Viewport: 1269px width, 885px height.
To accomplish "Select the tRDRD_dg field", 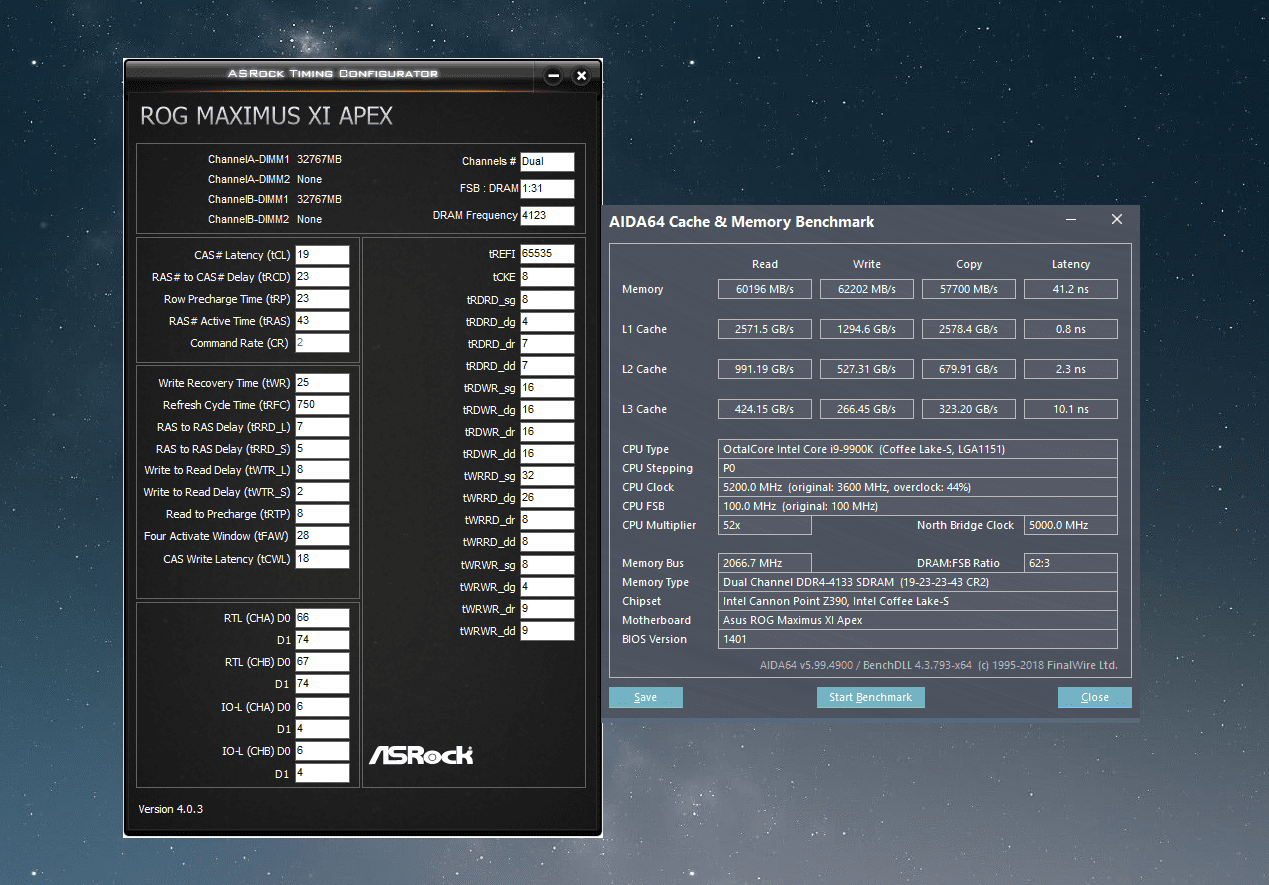I will point(547,322).
